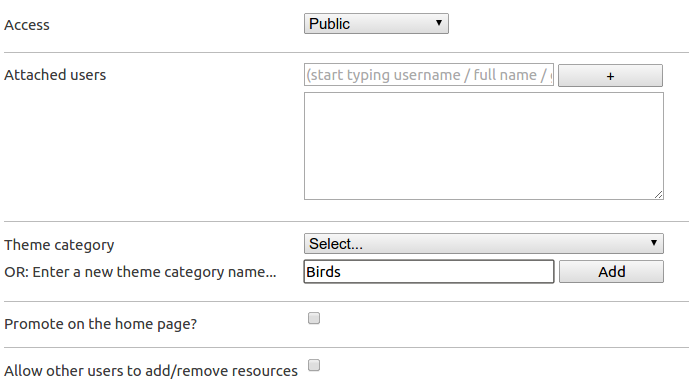The height and width of the screenshot is (392, 689).
Task: Click the 'Theme category' label text
Action: (59, 245)
